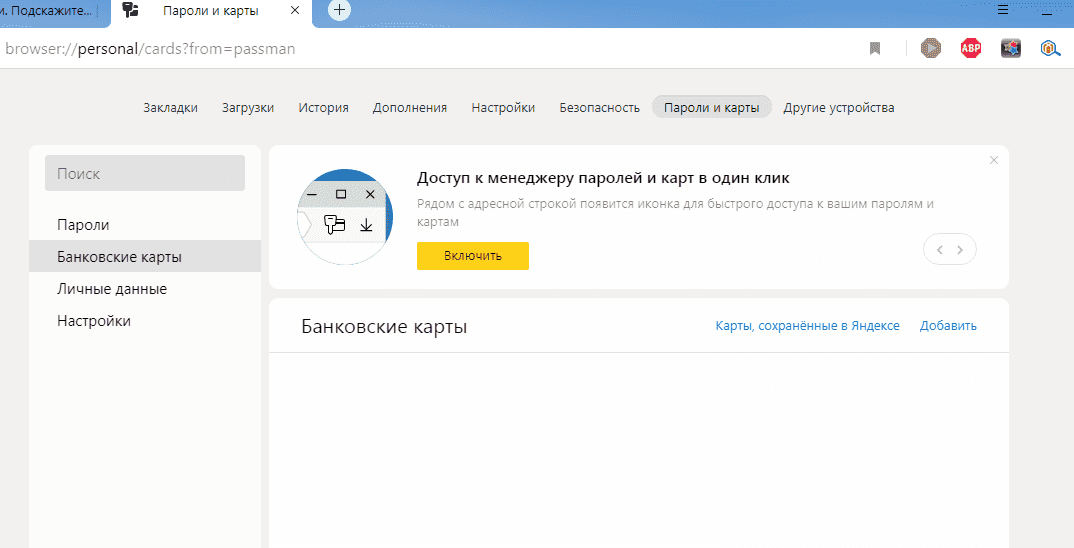The image size is (1074, 548).
Task: Open Личные данные in the sidebar
Action: 112,289
